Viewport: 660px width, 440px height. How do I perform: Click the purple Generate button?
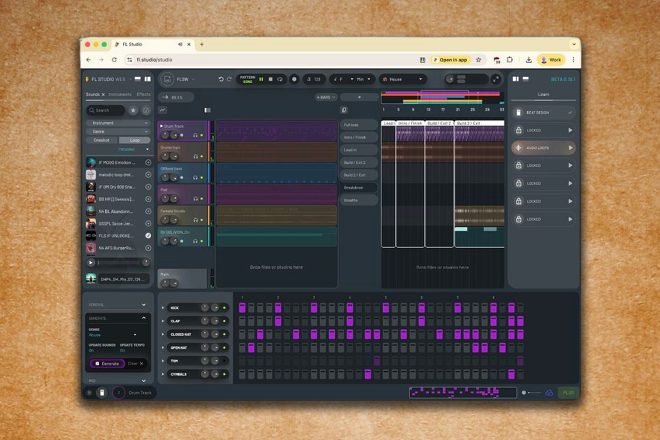[109, 363]
